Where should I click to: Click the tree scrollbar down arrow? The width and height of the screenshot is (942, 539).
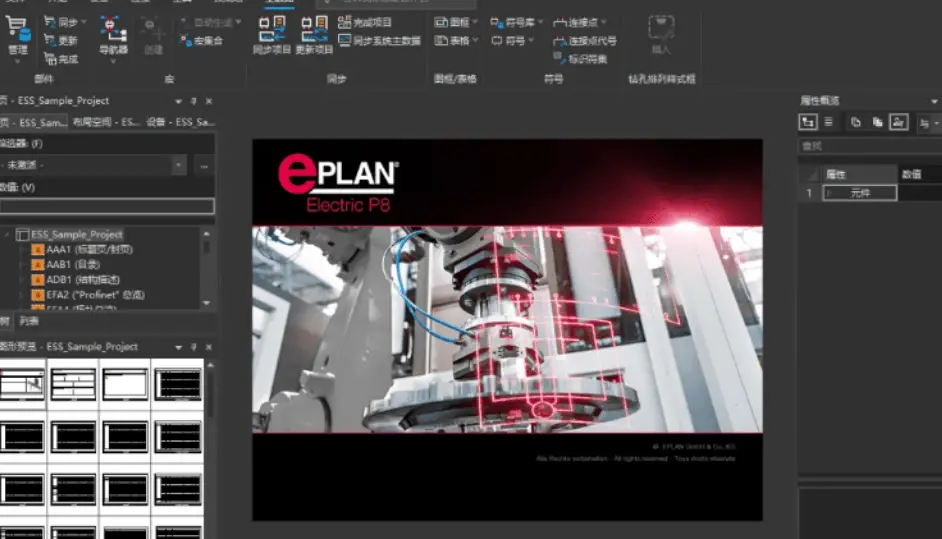[207, 303]
